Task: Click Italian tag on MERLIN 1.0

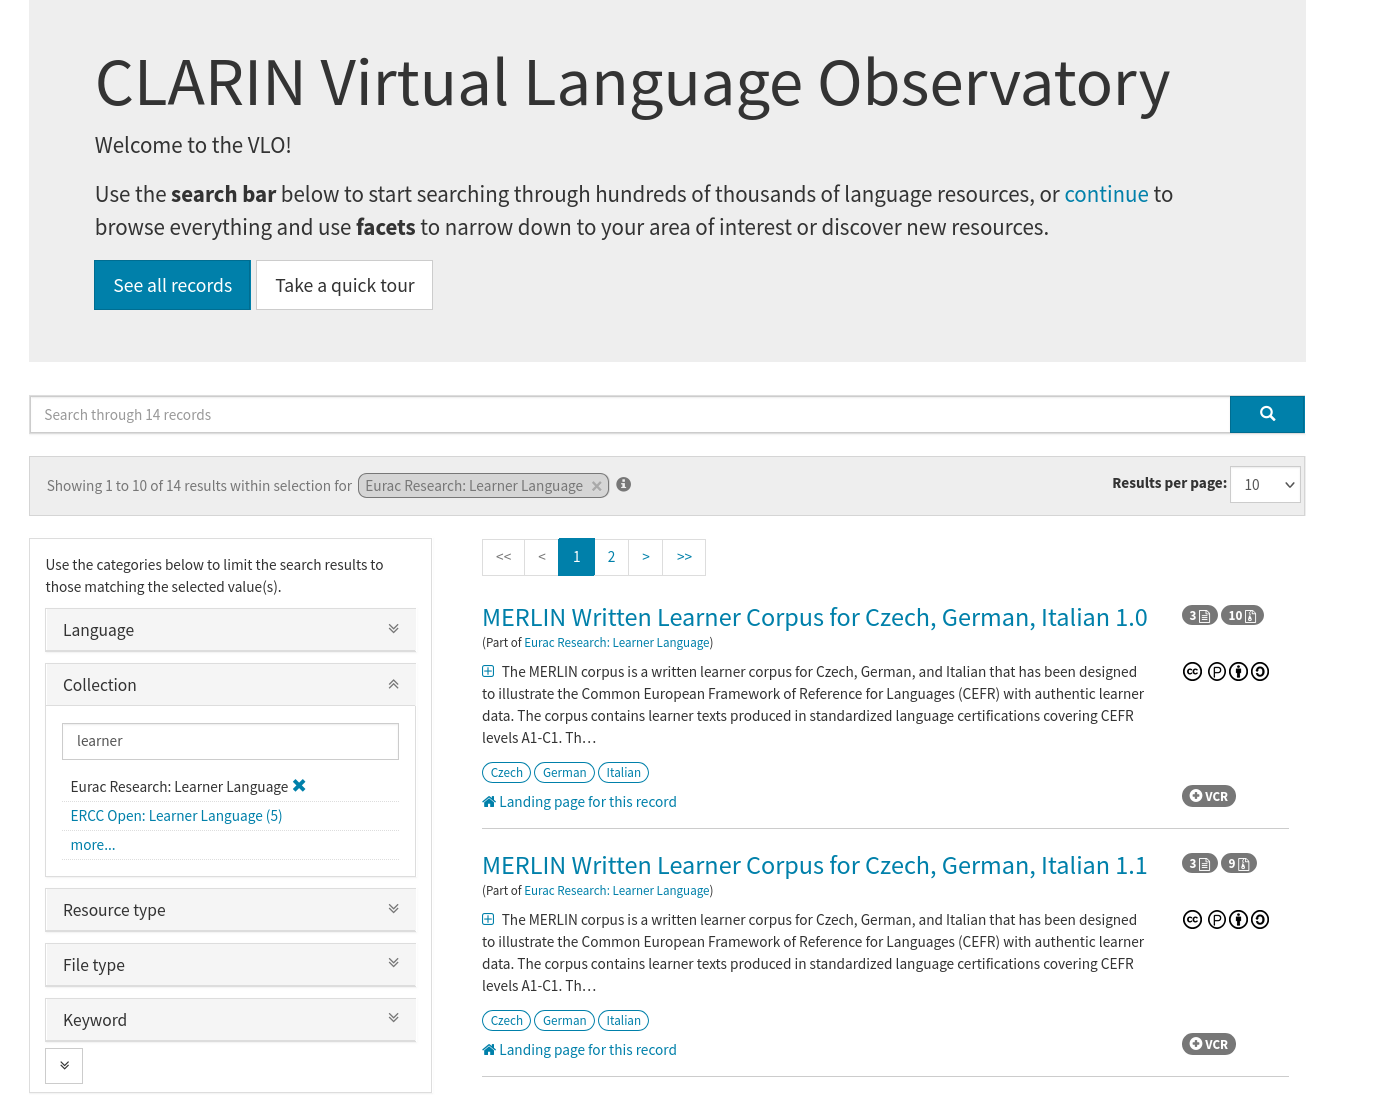Action: 623,773
